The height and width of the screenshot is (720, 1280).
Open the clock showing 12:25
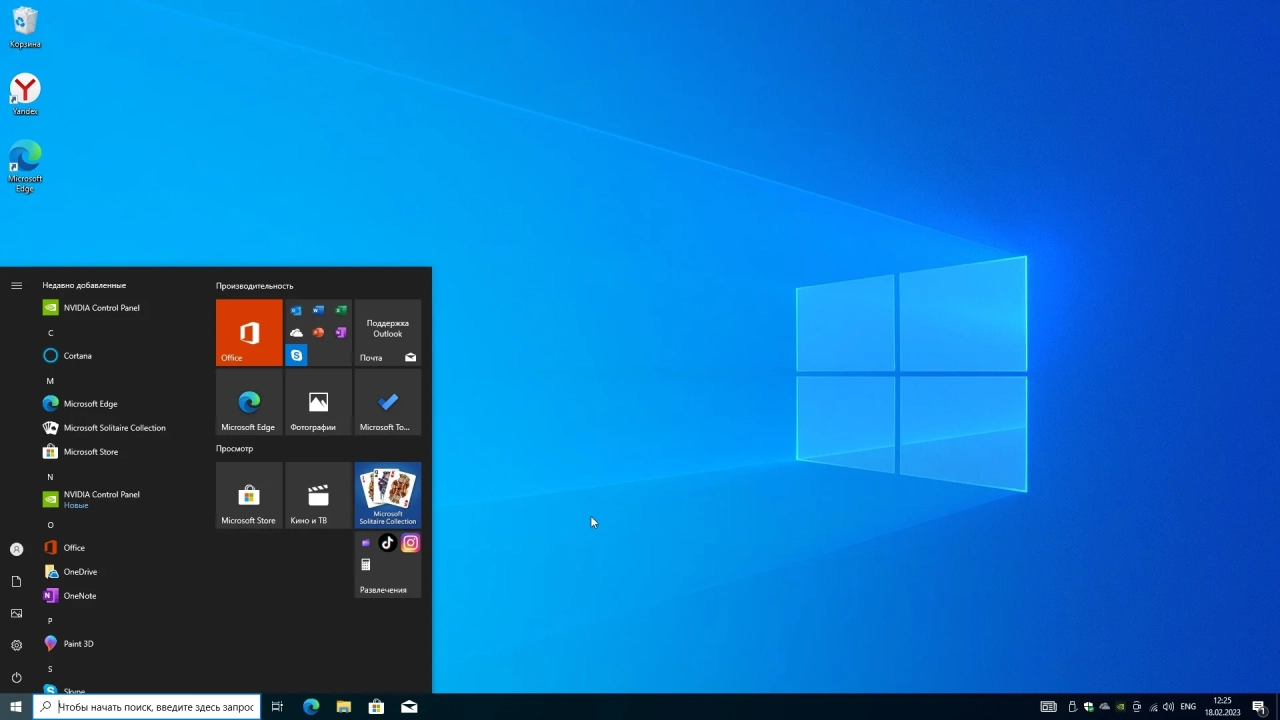(1222, 707)
